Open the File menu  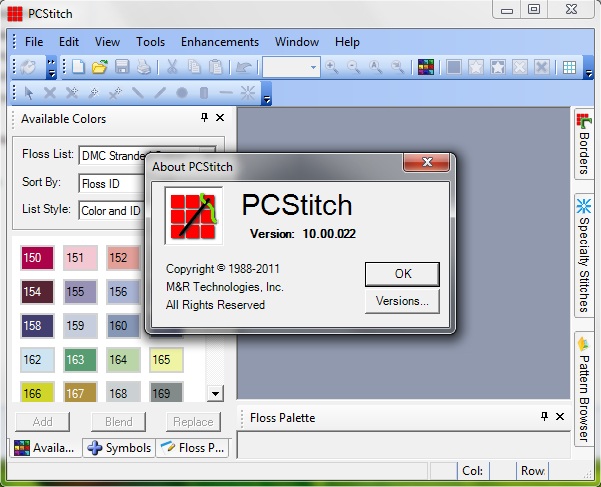[34, 41]
